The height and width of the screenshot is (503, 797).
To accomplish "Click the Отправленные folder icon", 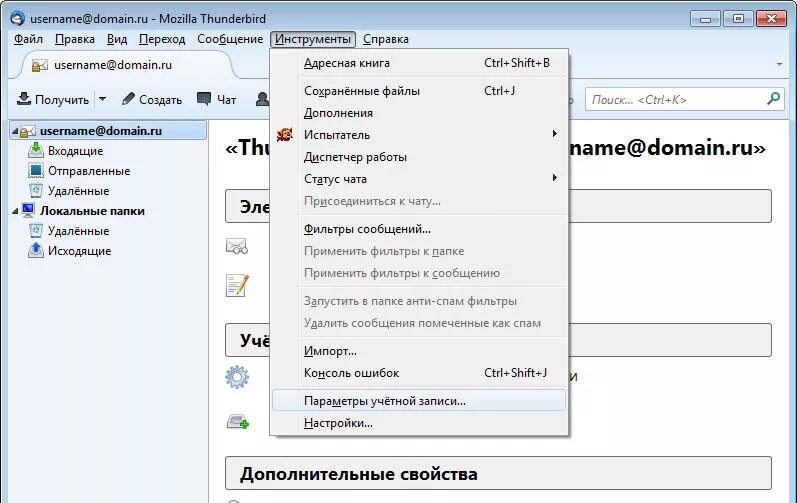I will (x=36, y=171).
